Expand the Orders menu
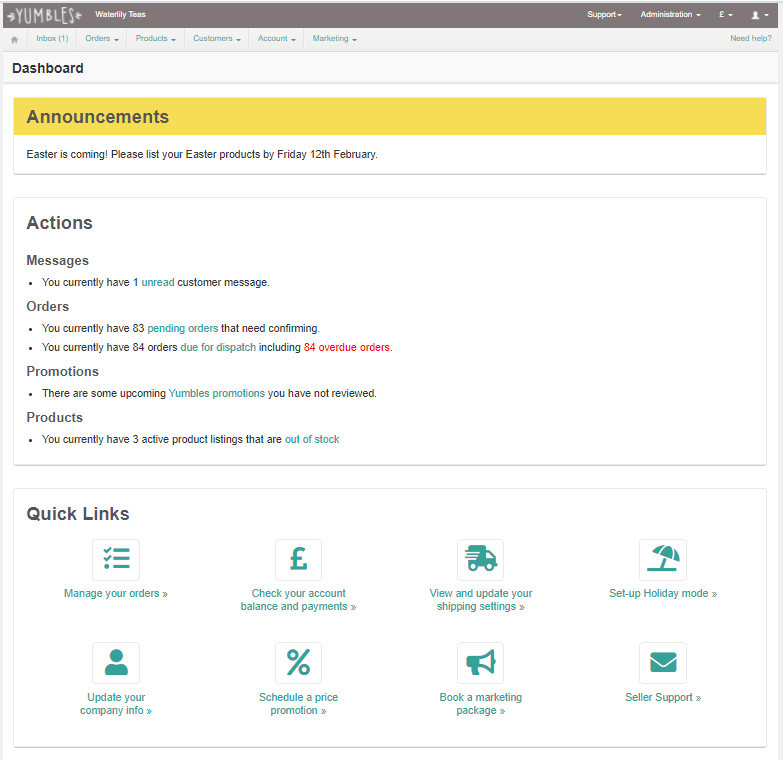783x760 pixels. pyautogui.click(x=102, y=38)
